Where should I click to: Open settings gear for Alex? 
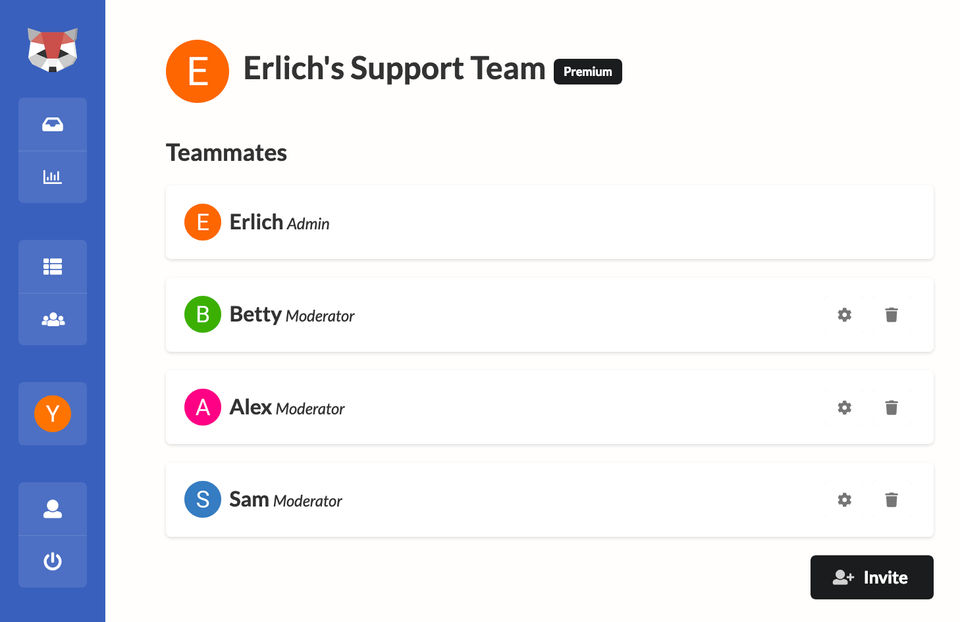click(x=844, y=407)
